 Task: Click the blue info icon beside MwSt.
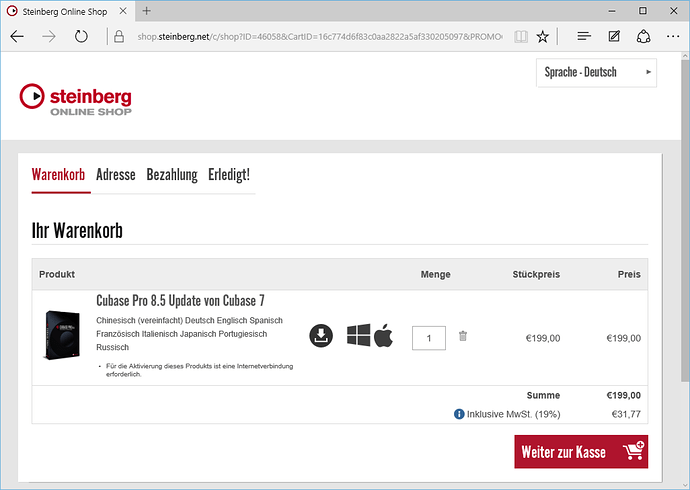pyautogui.click(x=459, y=414)
